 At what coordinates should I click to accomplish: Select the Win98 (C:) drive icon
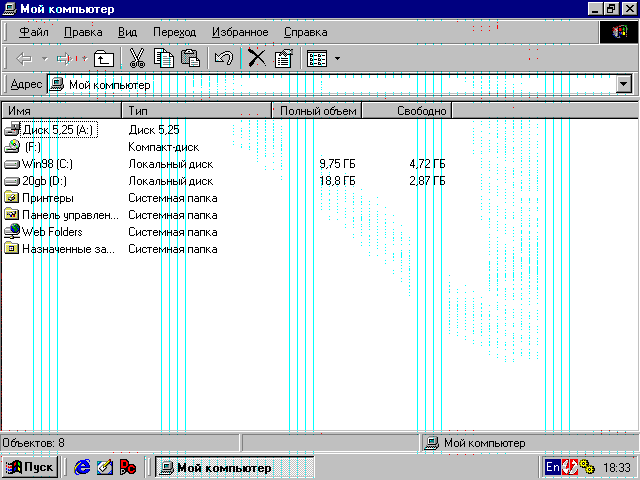[11, 164]
